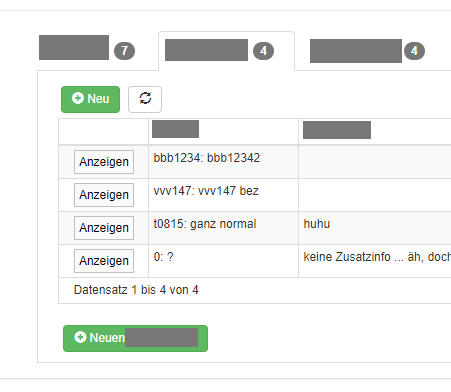The height and width of the screenshot is (392, 451).
Task: Select the 'vvv147: vvv147 bez' cell
Action: point(223,195)
